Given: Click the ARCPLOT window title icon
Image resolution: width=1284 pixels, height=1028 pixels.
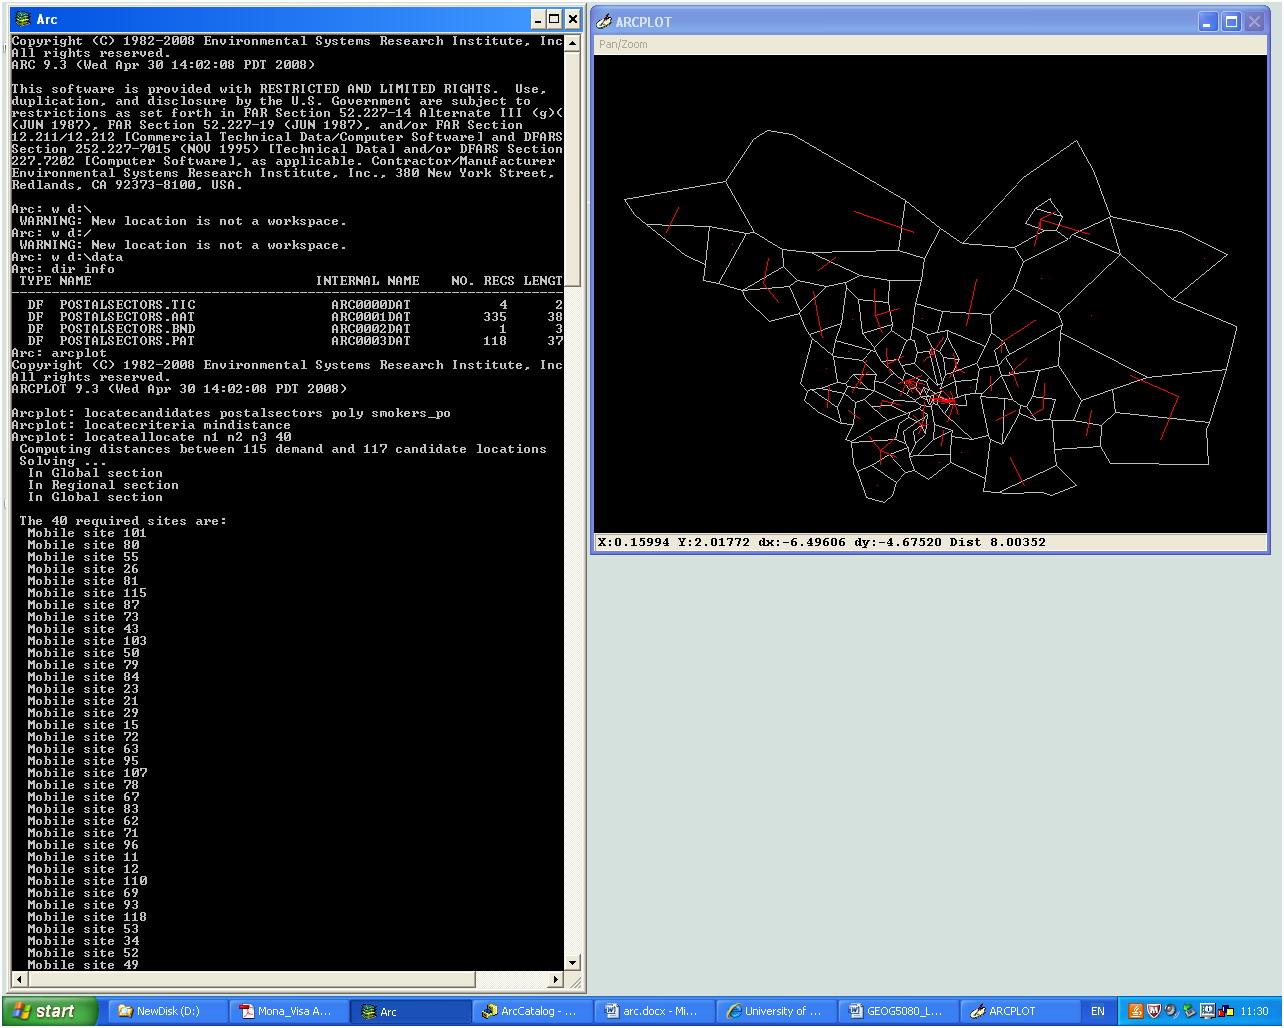Looking at the screenshot, I should pyautogui.click(x=604, y=21).
